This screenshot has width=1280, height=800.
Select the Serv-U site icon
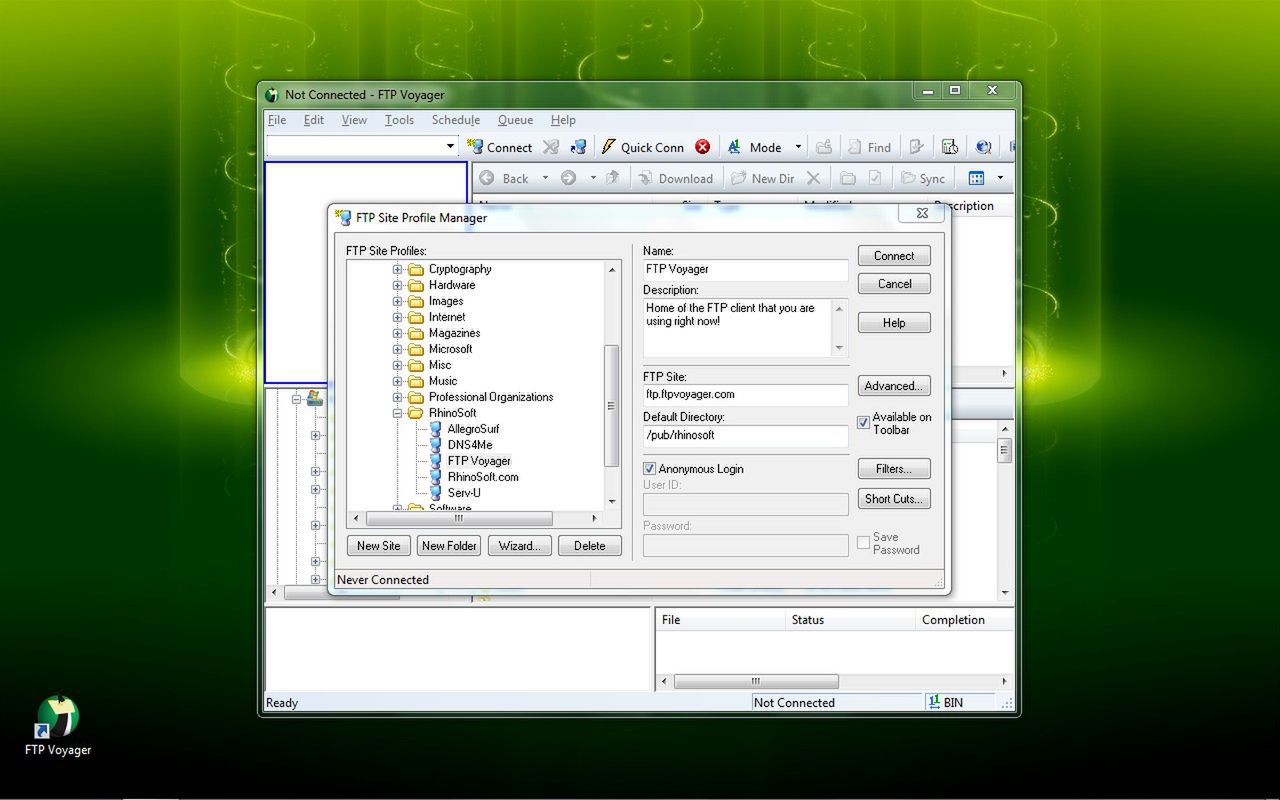pyautogui.click(x=436, y=493)
